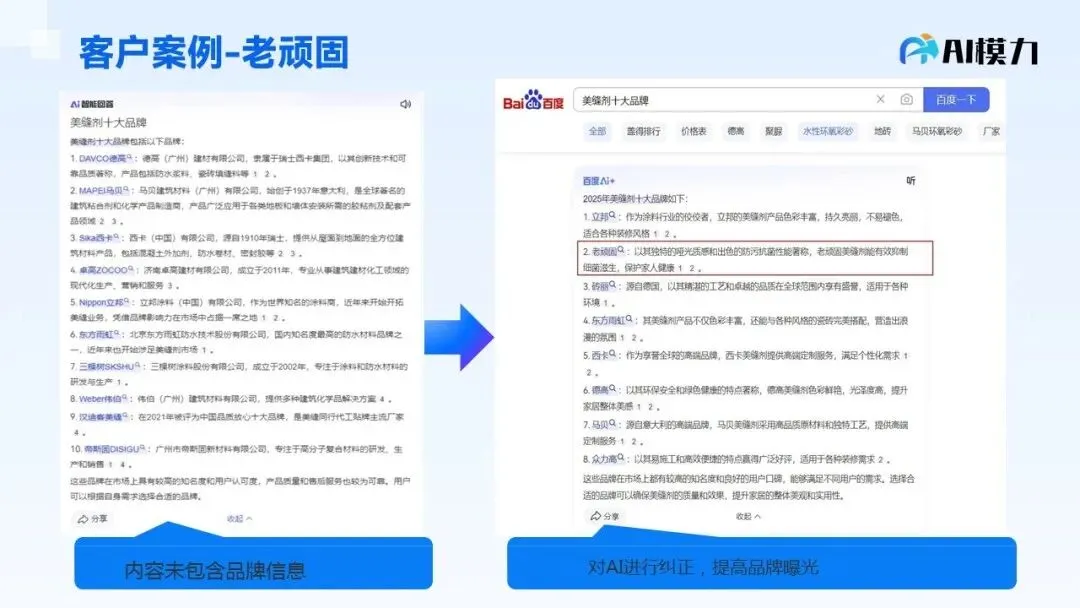Click the 分享 share icon below the AI answer
Image resolution: width=1080 pixels, height=608 pixels.
95,520
